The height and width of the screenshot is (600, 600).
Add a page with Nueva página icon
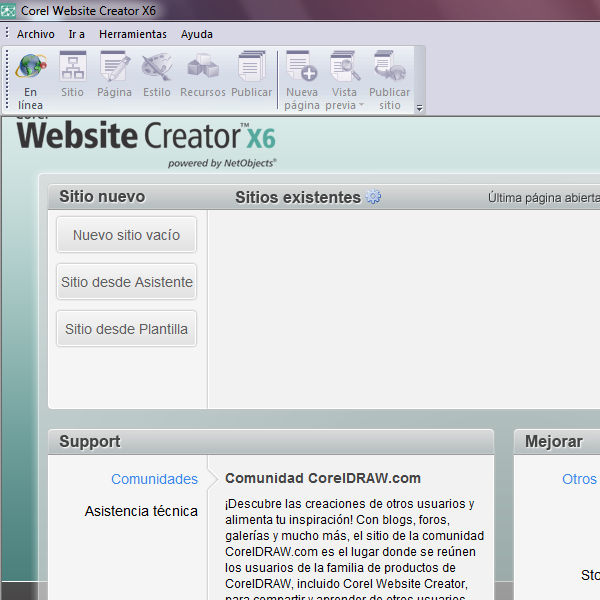pos(302,66)
